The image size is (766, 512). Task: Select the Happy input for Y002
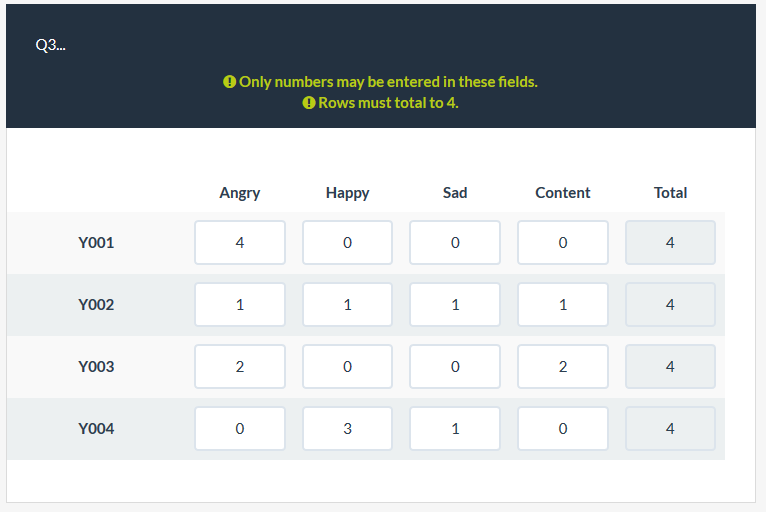pos(347,305)
